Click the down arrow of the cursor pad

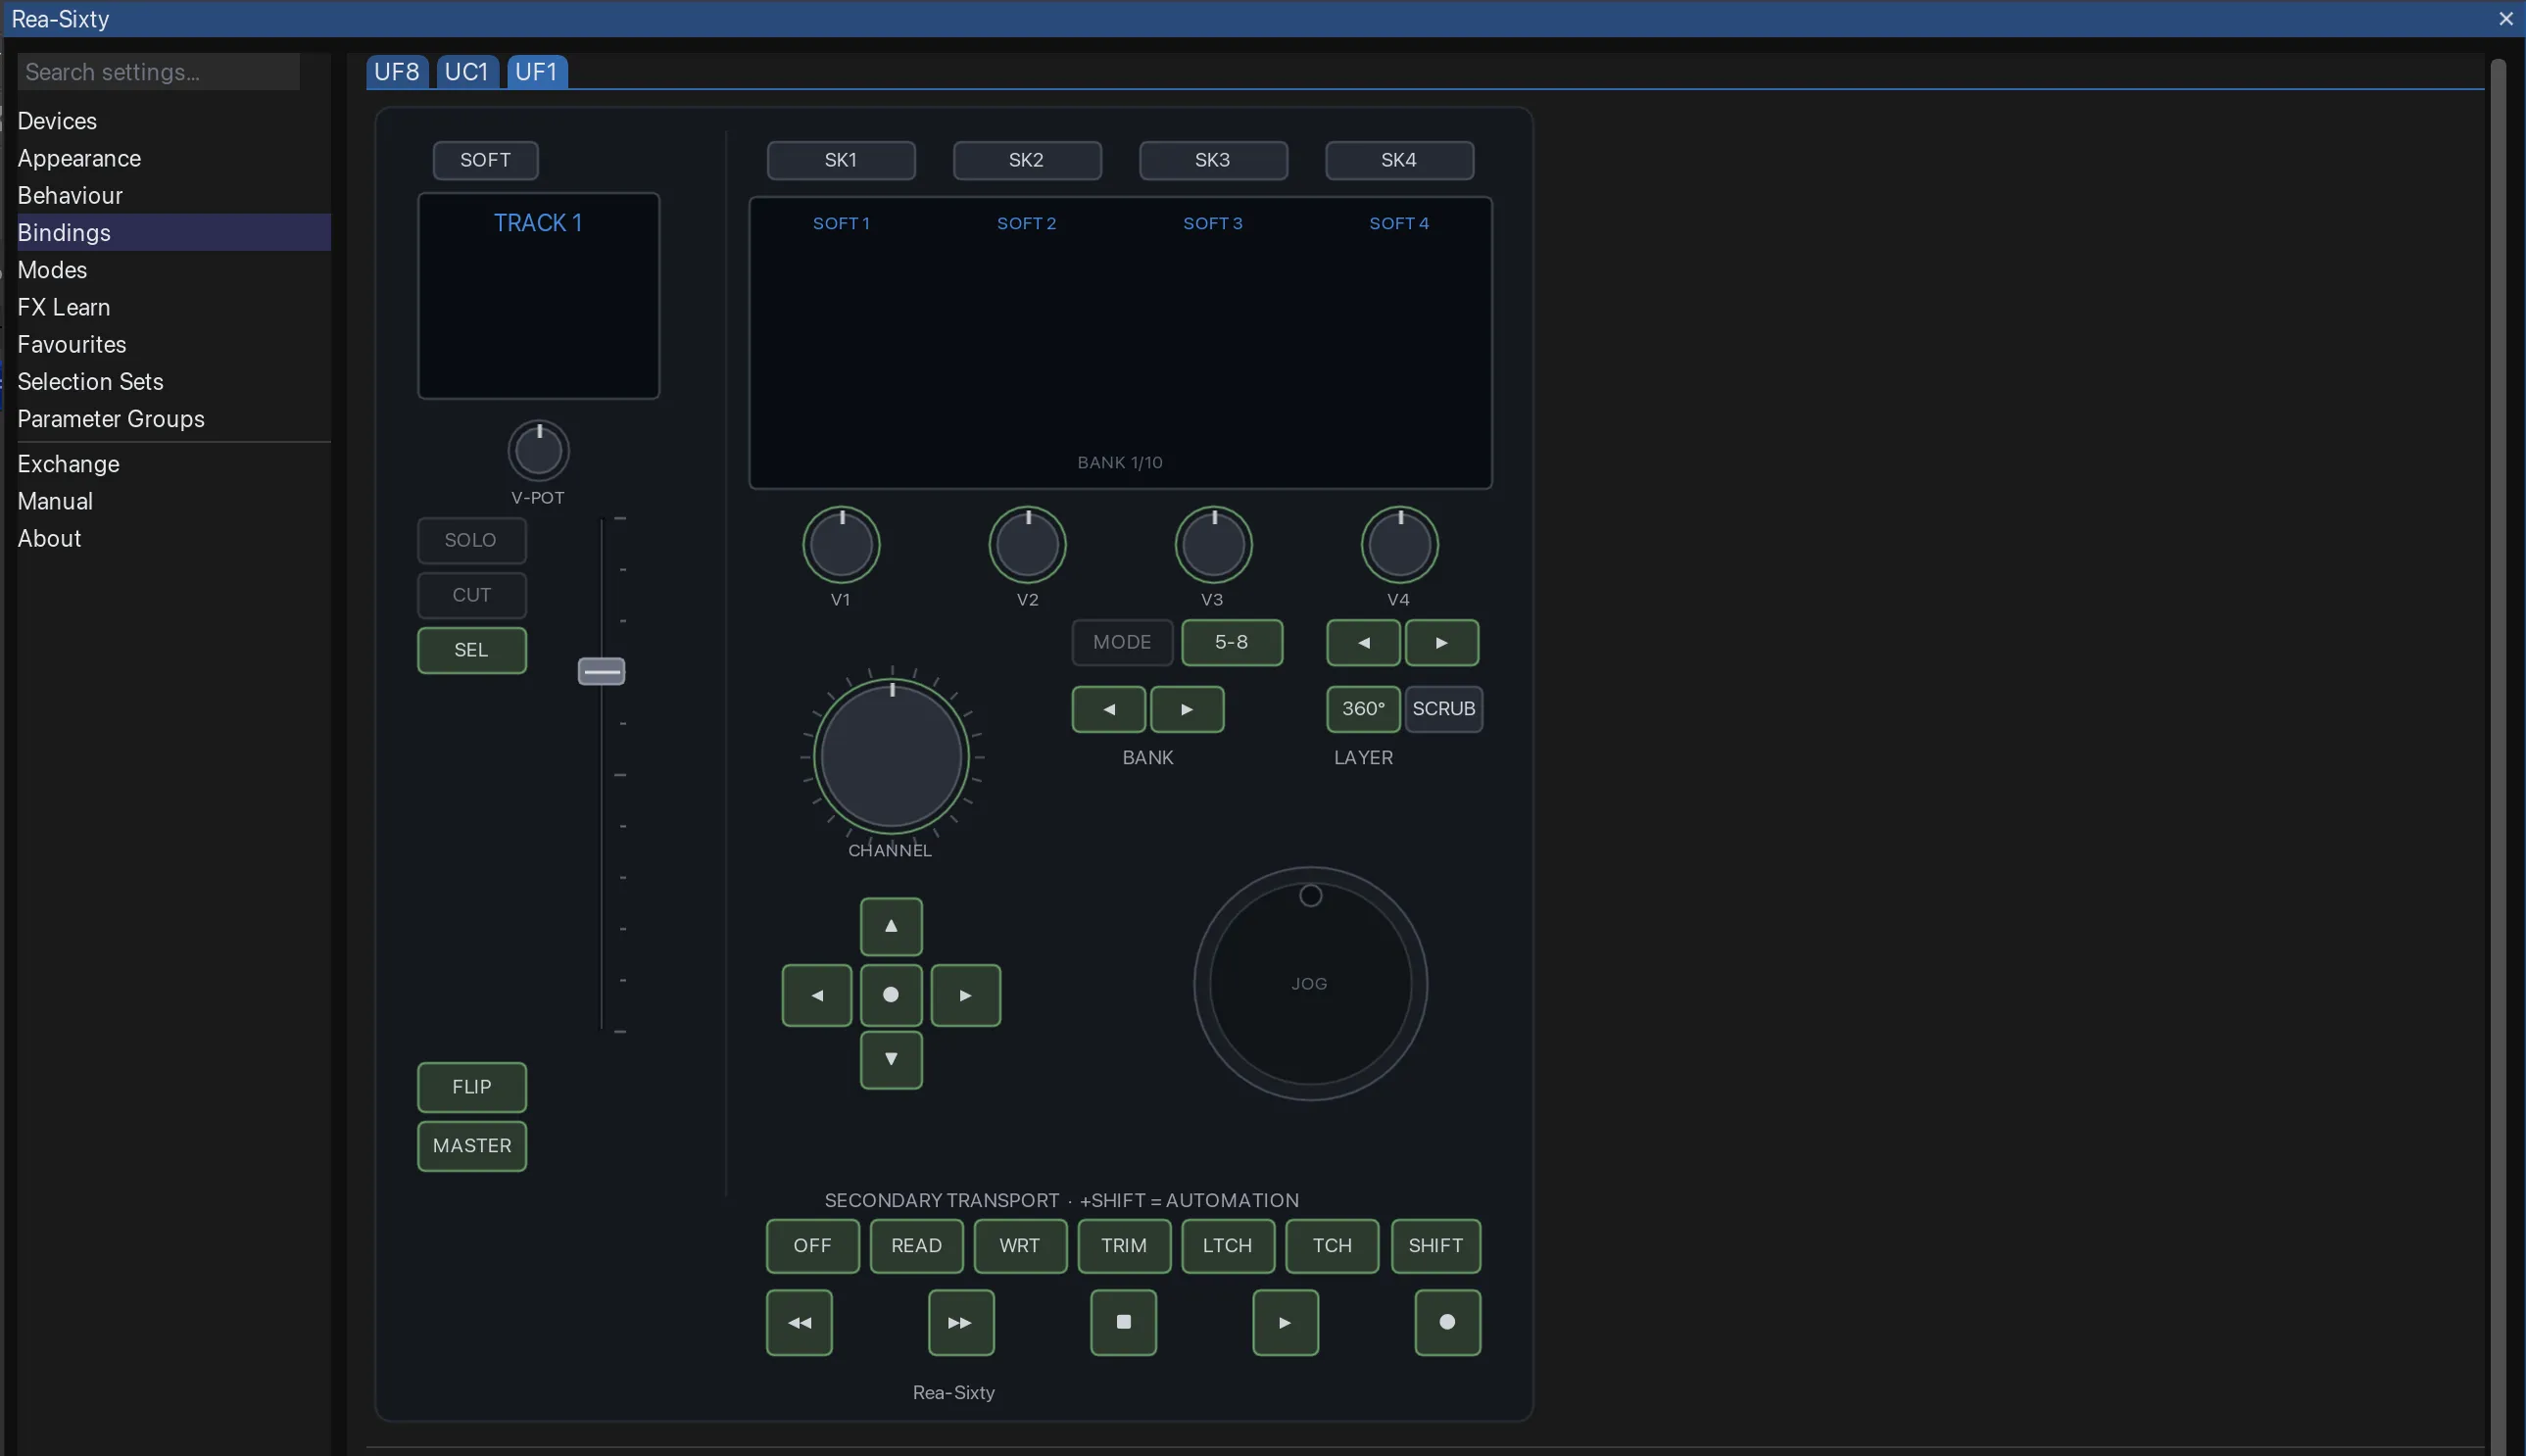pyautogui.click(x=891, y=1059)
